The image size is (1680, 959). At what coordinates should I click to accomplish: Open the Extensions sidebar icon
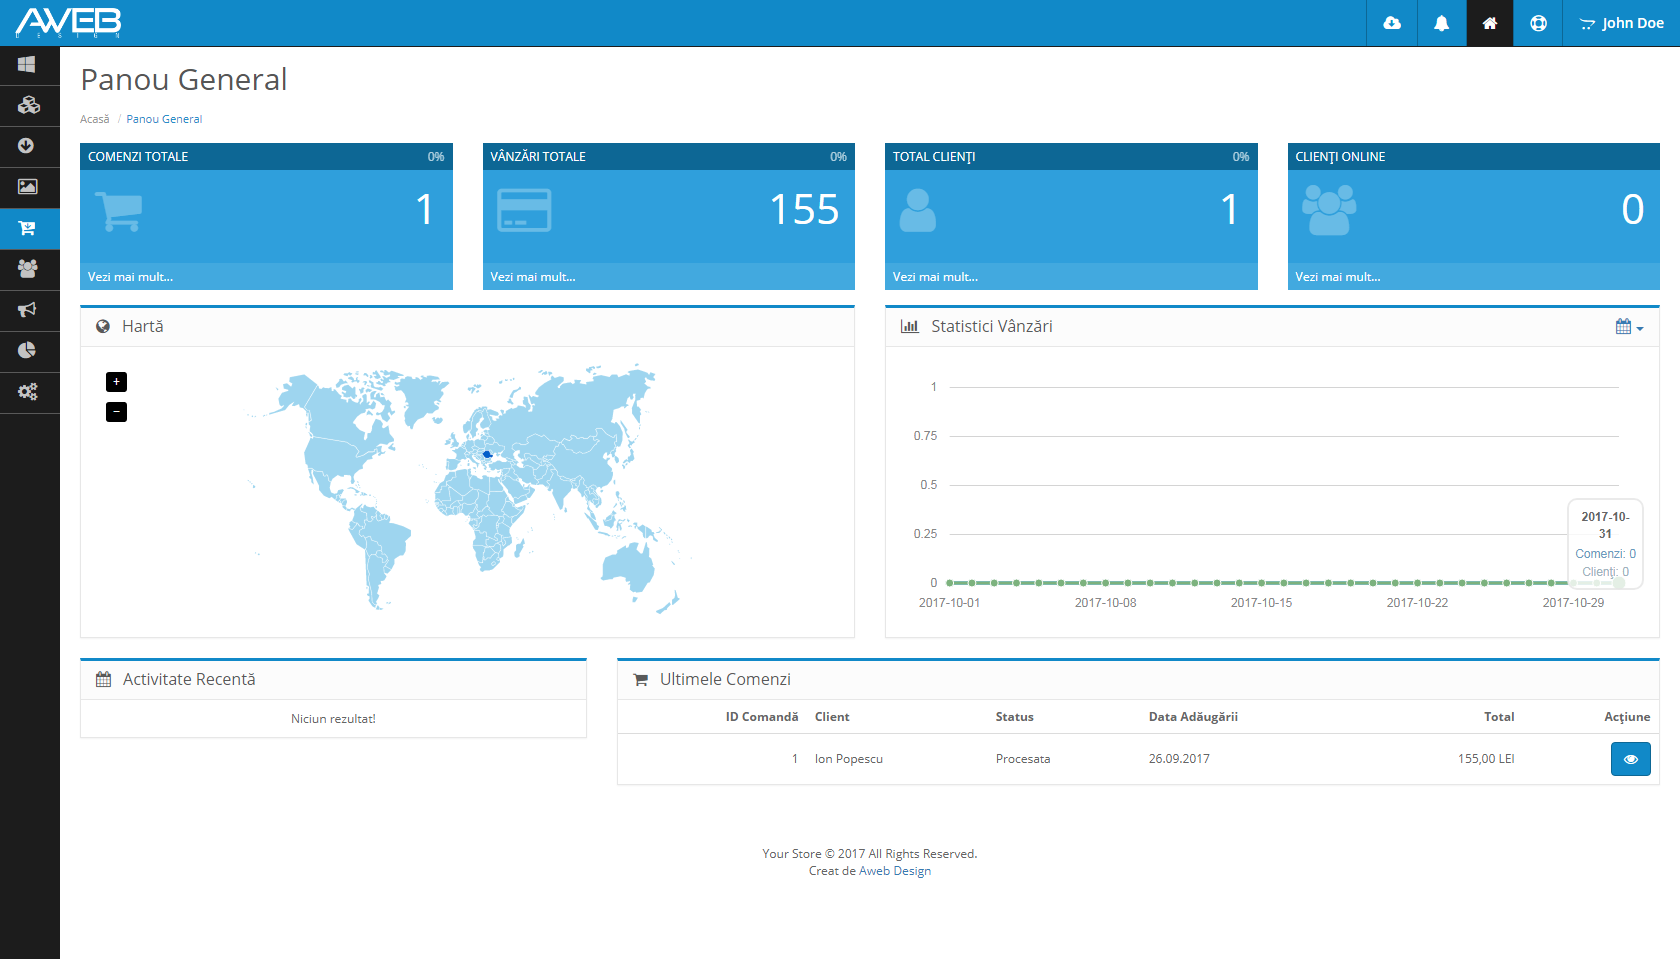[27, 147]
